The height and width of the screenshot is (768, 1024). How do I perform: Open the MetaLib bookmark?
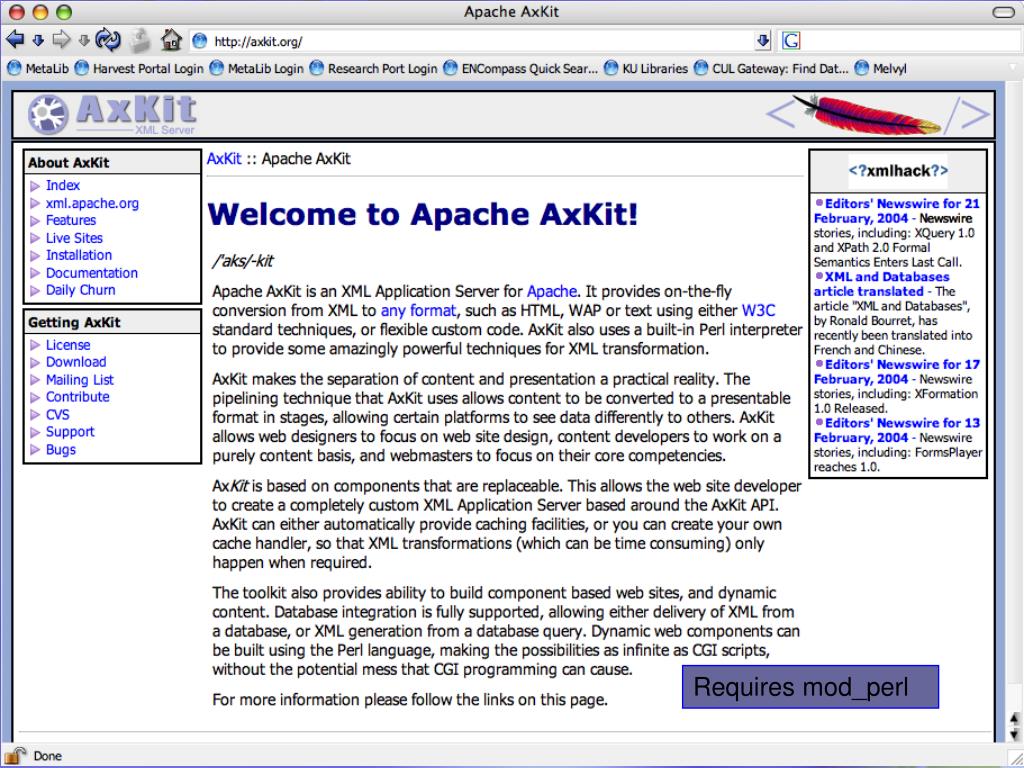(x=38, y=68)
